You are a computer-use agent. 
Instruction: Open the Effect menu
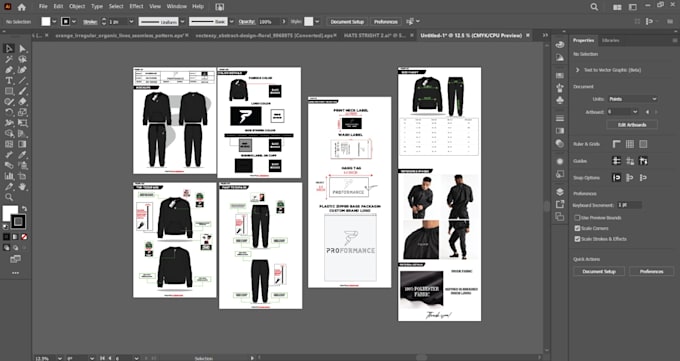[x=136, y=7]
